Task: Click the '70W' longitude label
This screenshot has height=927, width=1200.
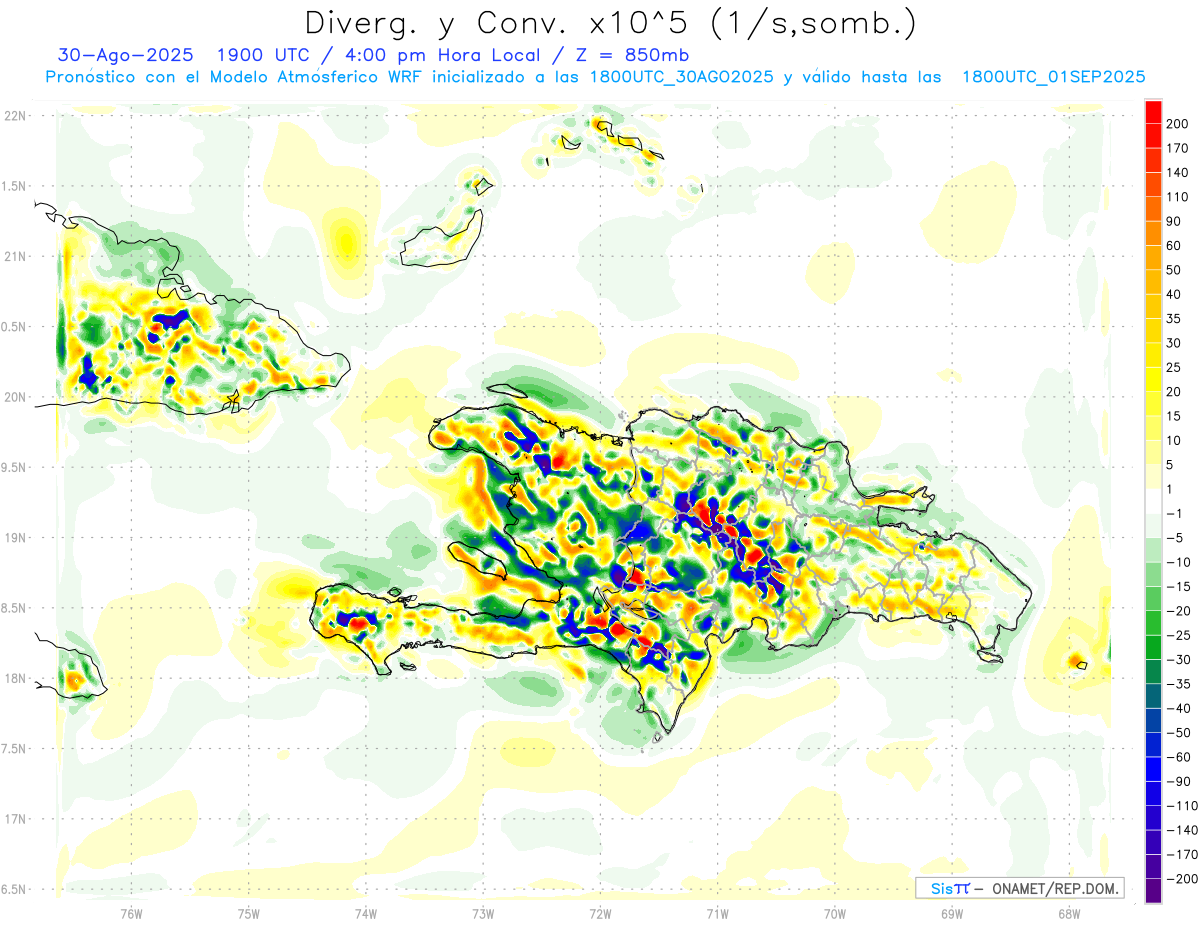Action: pyautogui.click(x=835, y=913)
